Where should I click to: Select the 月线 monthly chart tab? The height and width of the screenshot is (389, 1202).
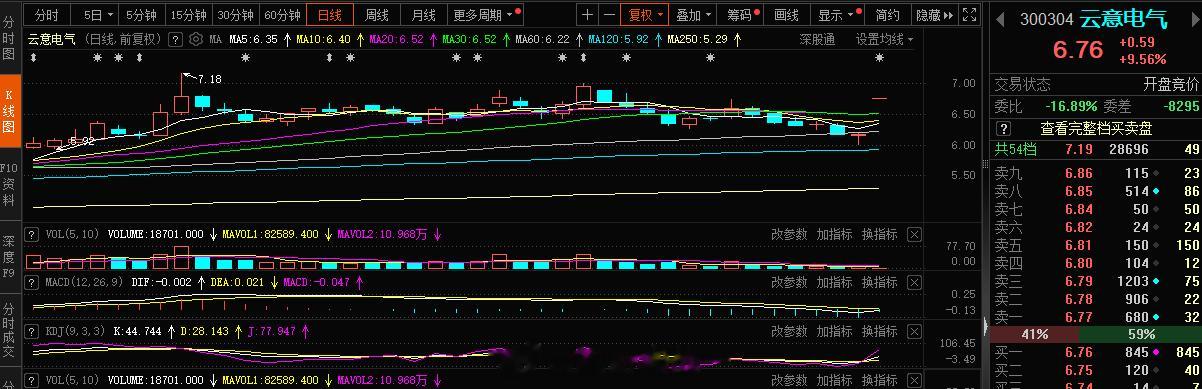click(x=423, y=15)
